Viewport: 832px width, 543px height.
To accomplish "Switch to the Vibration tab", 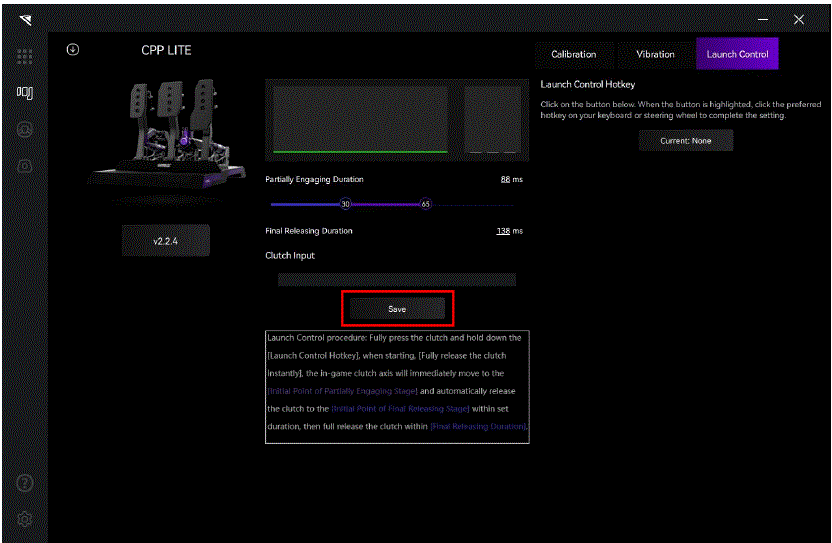I will [x=655, y=54].
